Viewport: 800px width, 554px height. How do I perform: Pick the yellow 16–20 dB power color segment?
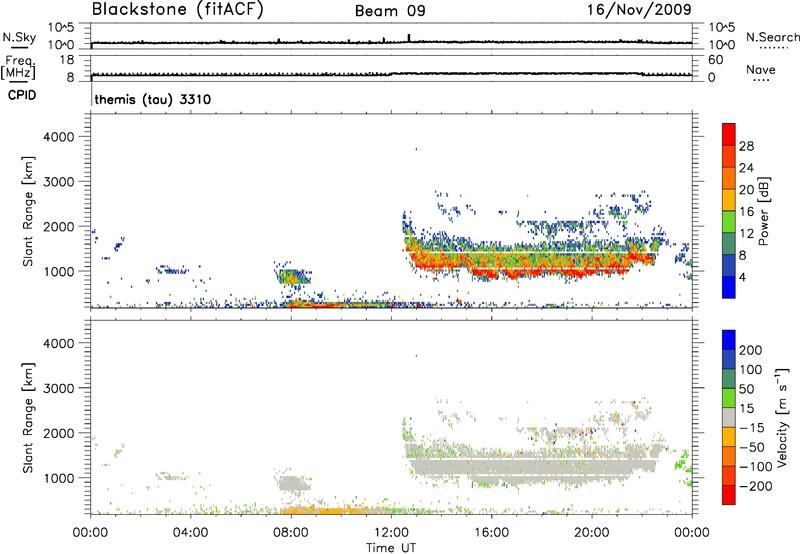(729, 200)
